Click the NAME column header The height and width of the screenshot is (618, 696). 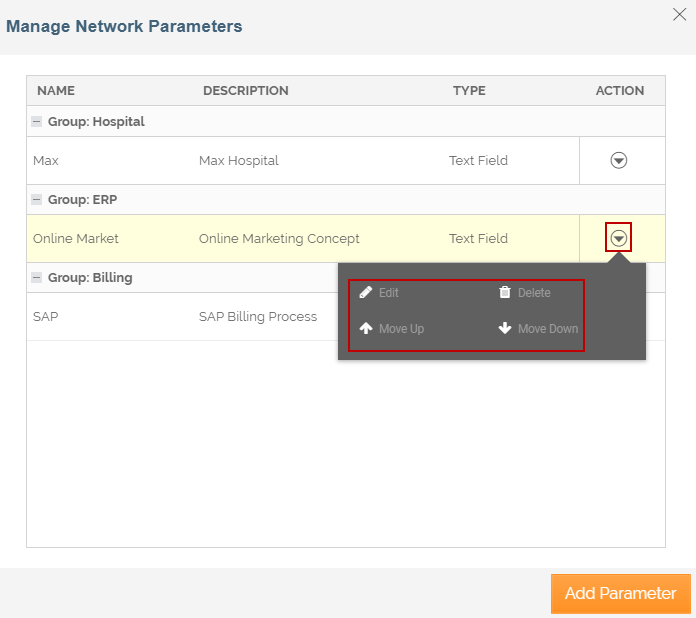pyautogui.click(x=56, y=91)
